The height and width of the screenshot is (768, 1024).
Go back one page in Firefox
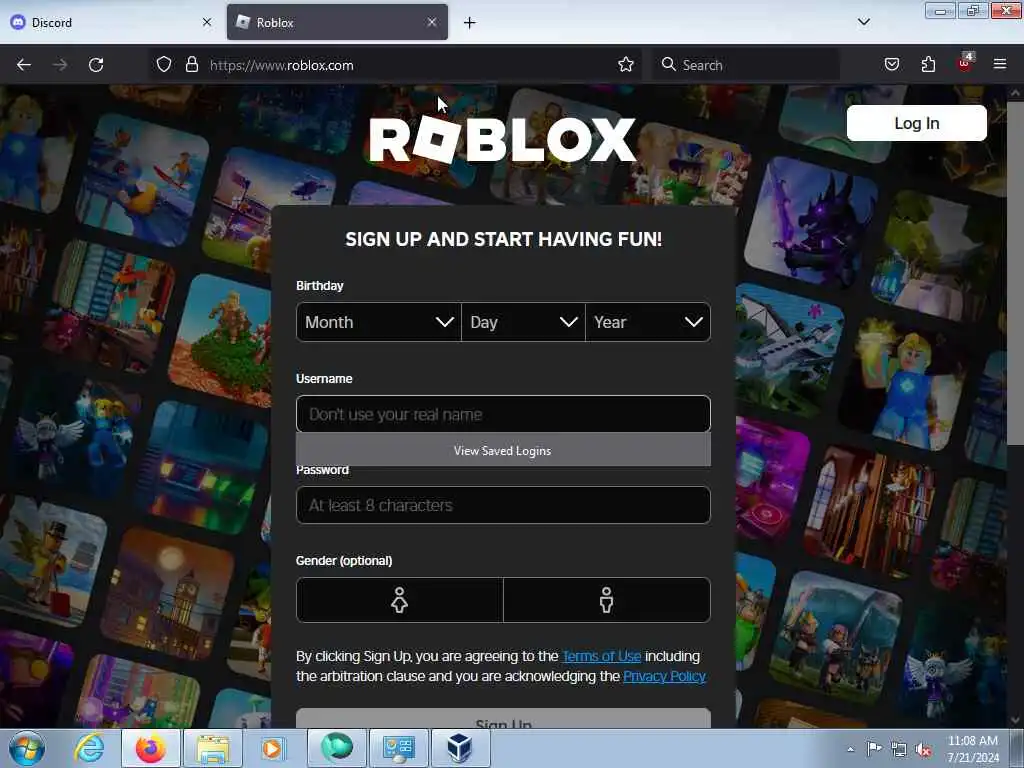click(x=24, y=65)
